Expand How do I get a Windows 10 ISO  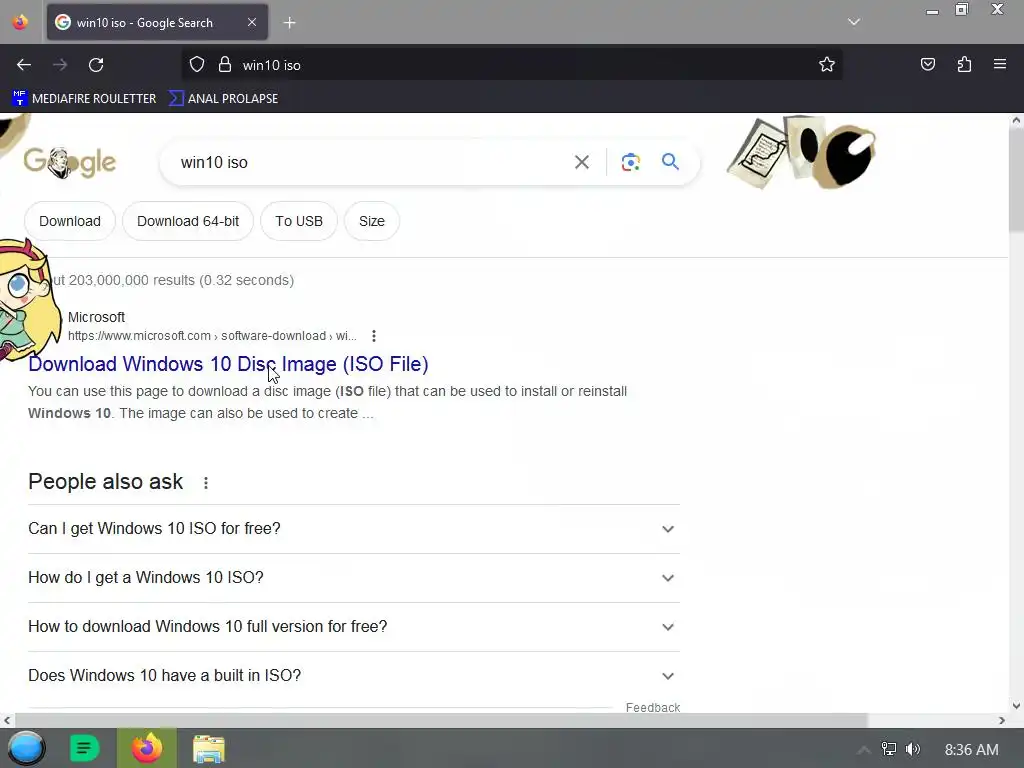354,577
